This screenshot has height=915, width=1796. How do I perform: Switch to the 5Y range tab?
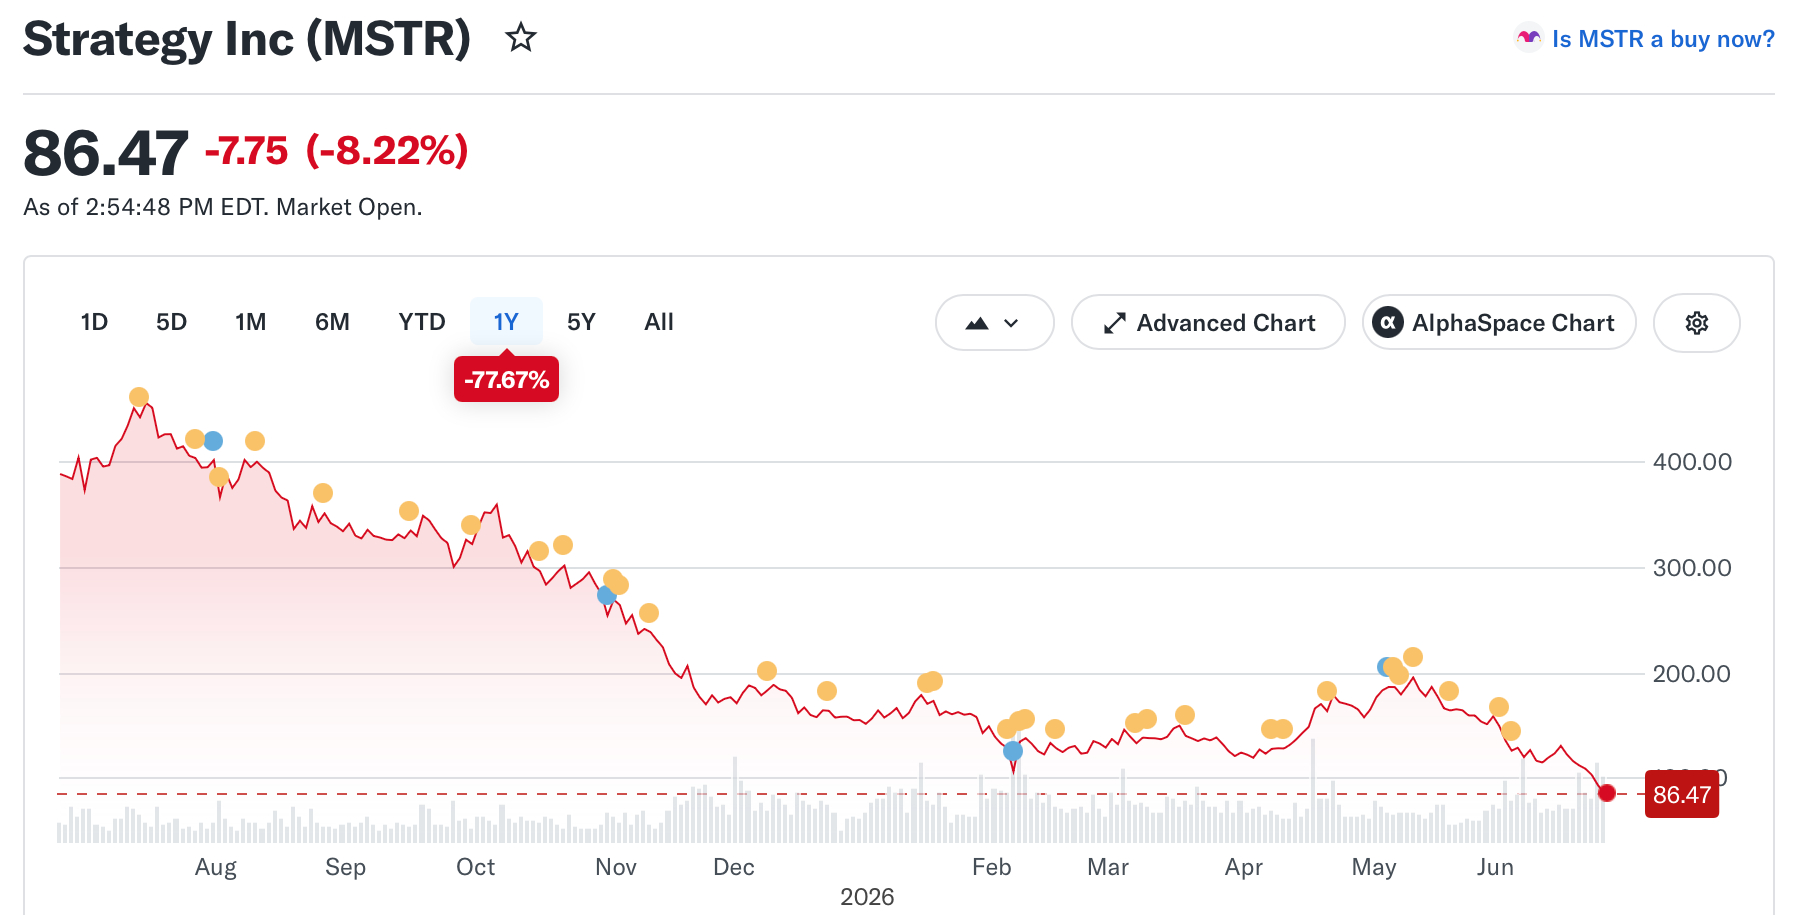point(581,322)
